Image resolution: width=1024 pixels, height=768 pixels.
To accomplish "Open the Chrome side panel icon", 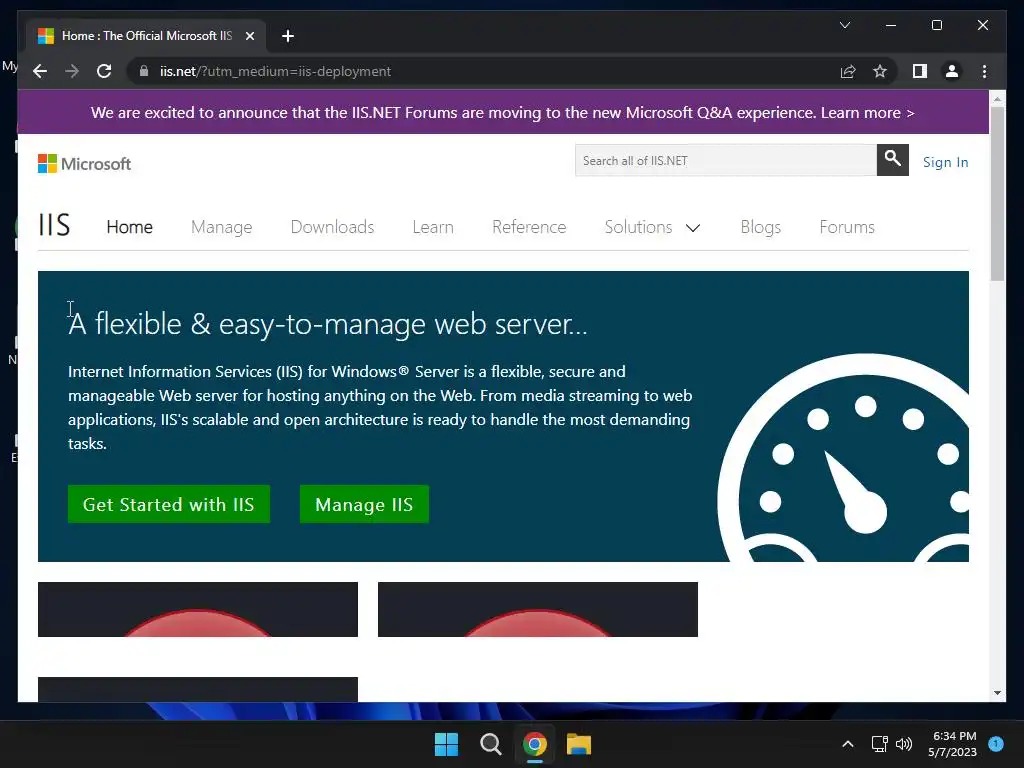I will coord(920,71).
